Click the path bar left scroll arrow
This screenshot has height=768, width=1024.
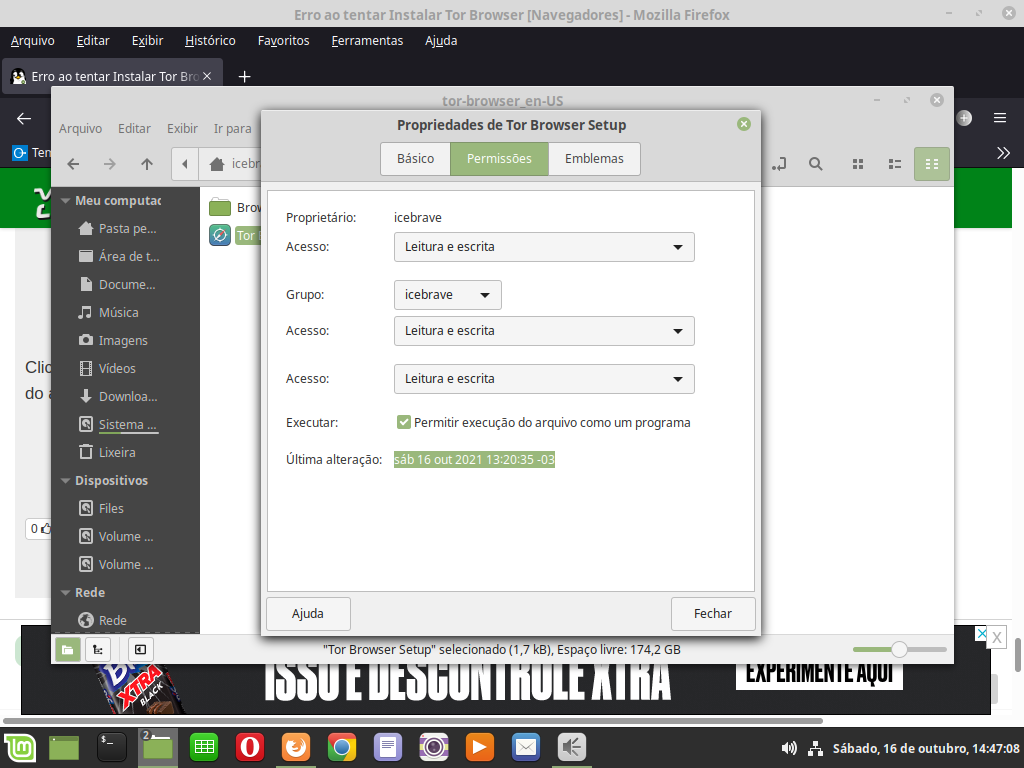click(185, 164)
